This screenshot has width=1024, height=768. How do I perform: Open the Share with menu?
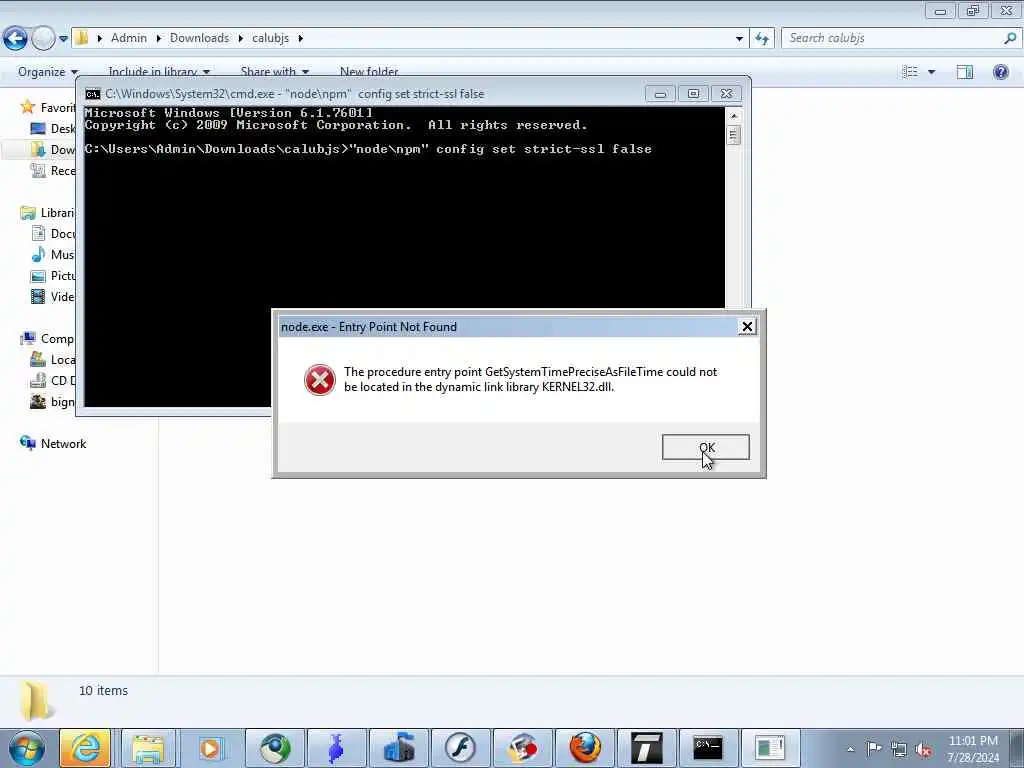(x=274, y=72)
